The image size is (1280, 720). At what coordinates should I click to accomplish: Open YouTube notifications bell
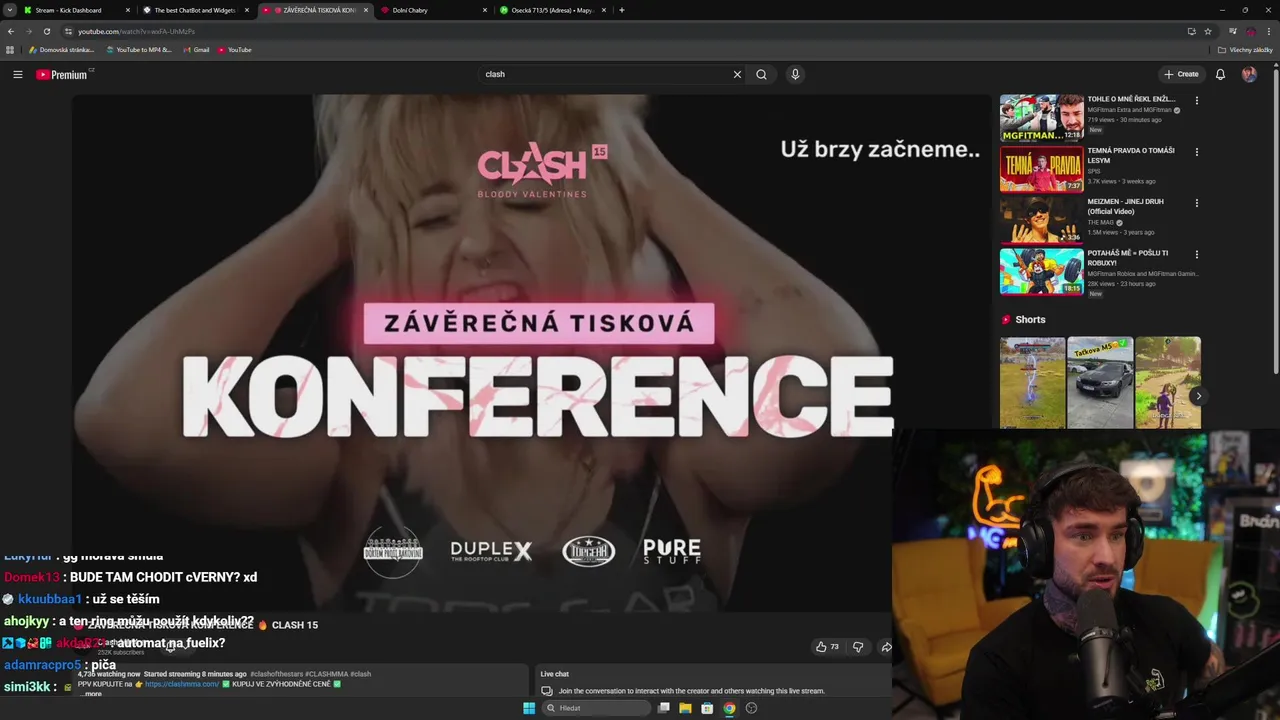1220,74
